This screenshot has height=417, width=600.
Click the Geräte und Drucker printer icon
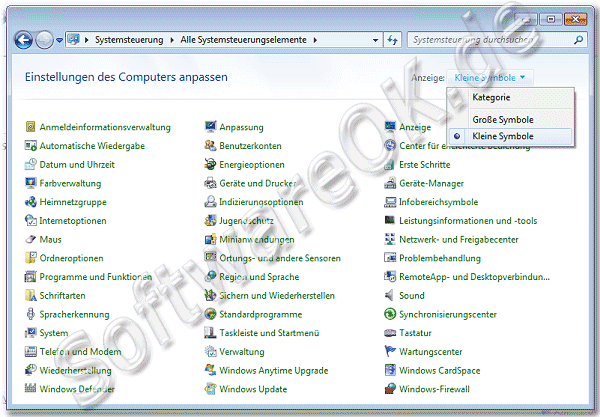tap(210, 183)
